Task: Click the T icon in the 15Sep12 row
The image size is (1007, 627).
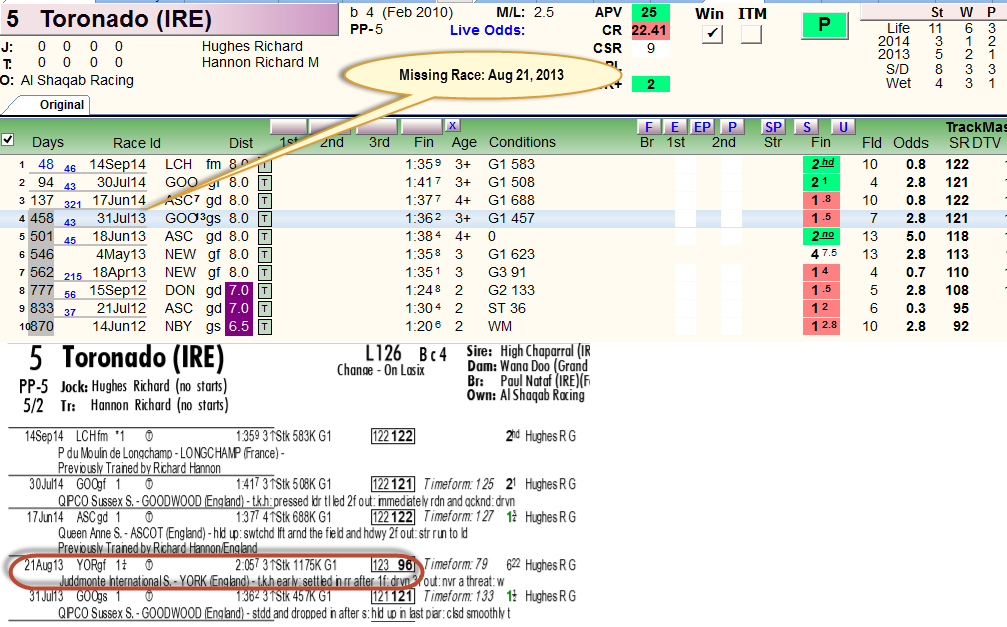Action: (265, 291)
